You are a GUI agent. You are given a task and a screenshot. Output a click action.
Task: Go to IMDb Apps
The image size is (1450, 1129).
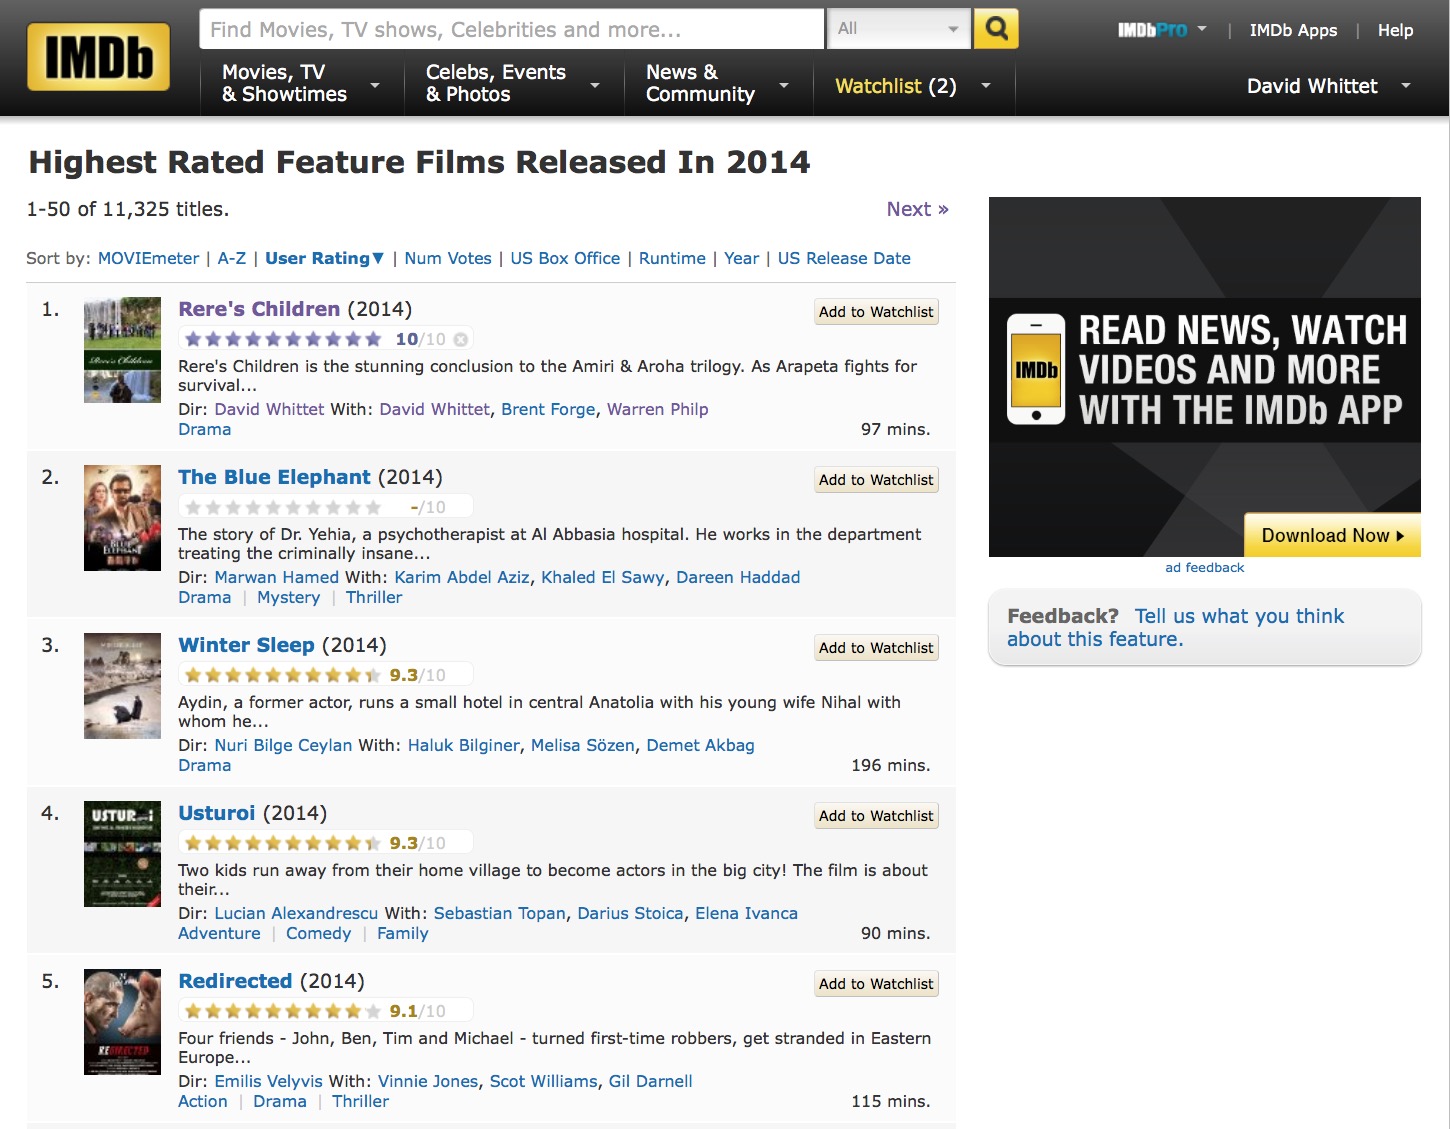tap(1293, 30)
